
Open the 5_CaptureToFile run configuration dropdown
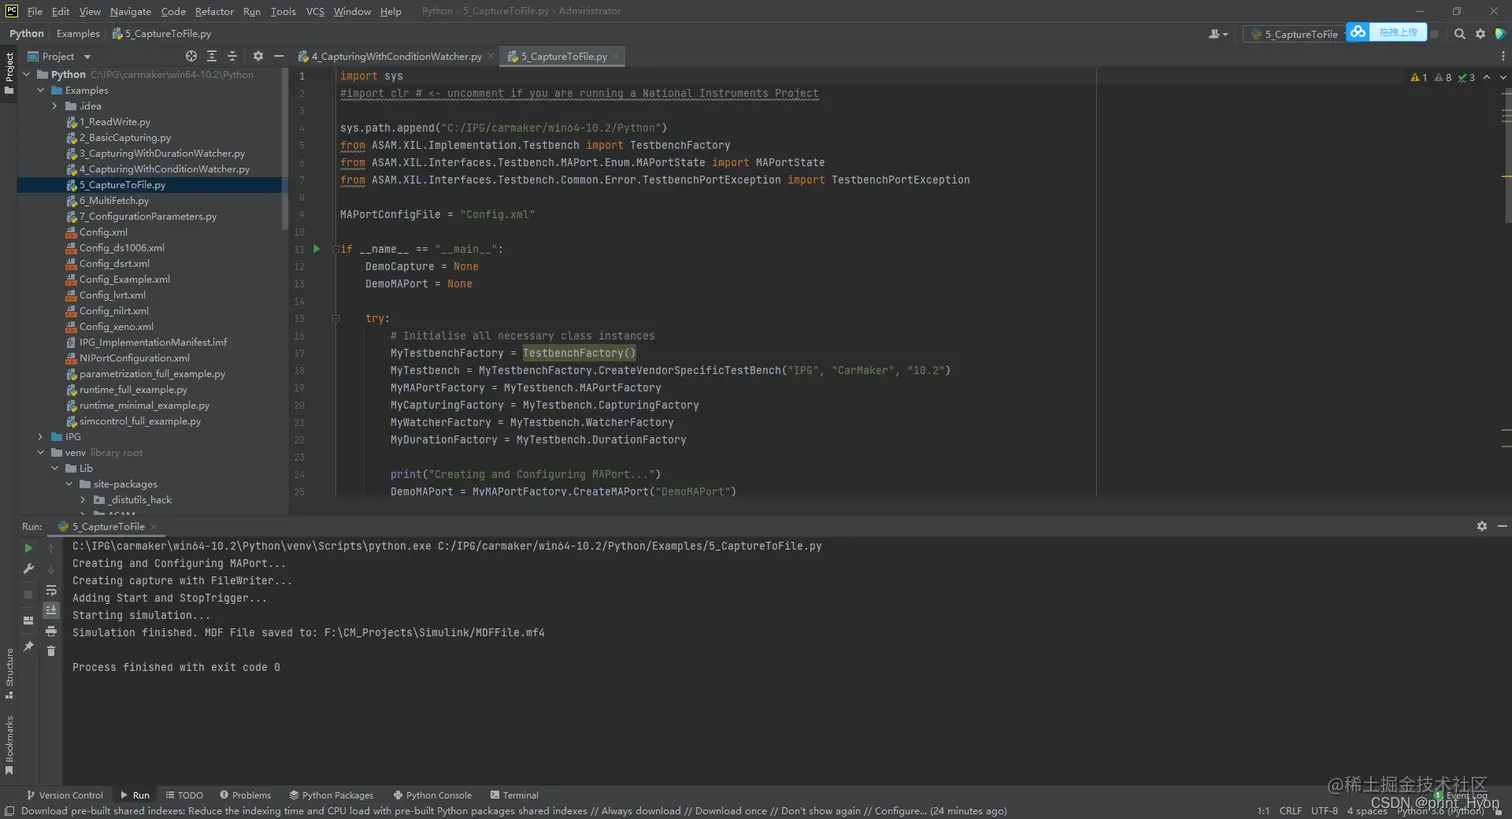click(1295, 34)
